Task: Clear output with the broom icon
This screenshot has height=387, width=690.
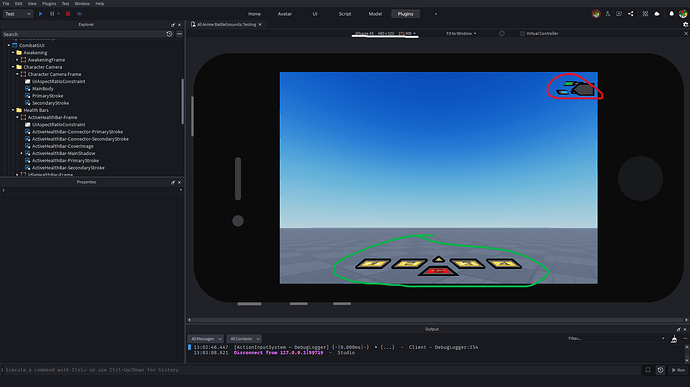Action: (x=674, y=339)
